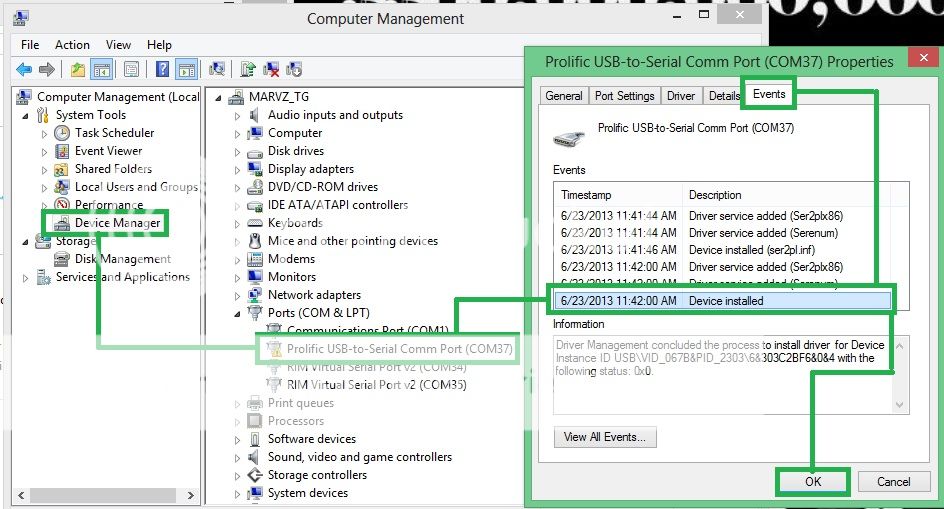This screenshot has width=944, height=509.
Task: Collapse the Ports (COM & LPT) category
Action: click(237, 314)
